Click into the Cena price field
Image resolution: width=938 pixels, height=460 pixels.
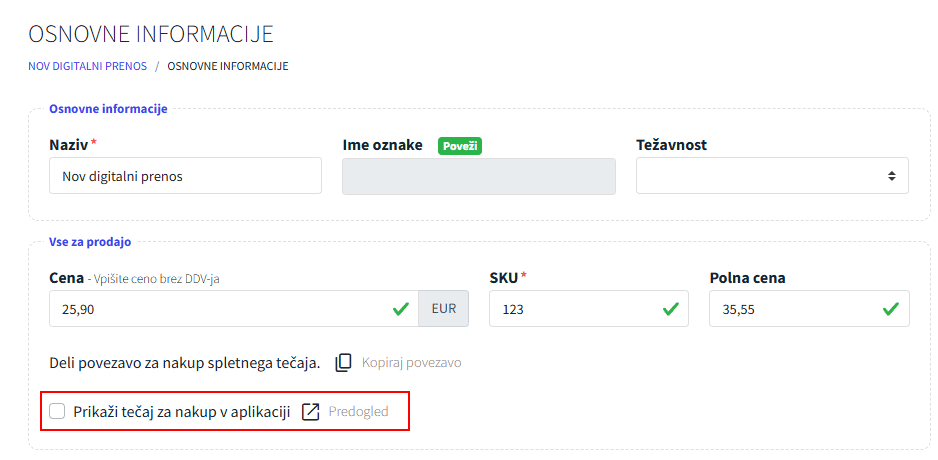pyautogui.click(x=220, y=309)
